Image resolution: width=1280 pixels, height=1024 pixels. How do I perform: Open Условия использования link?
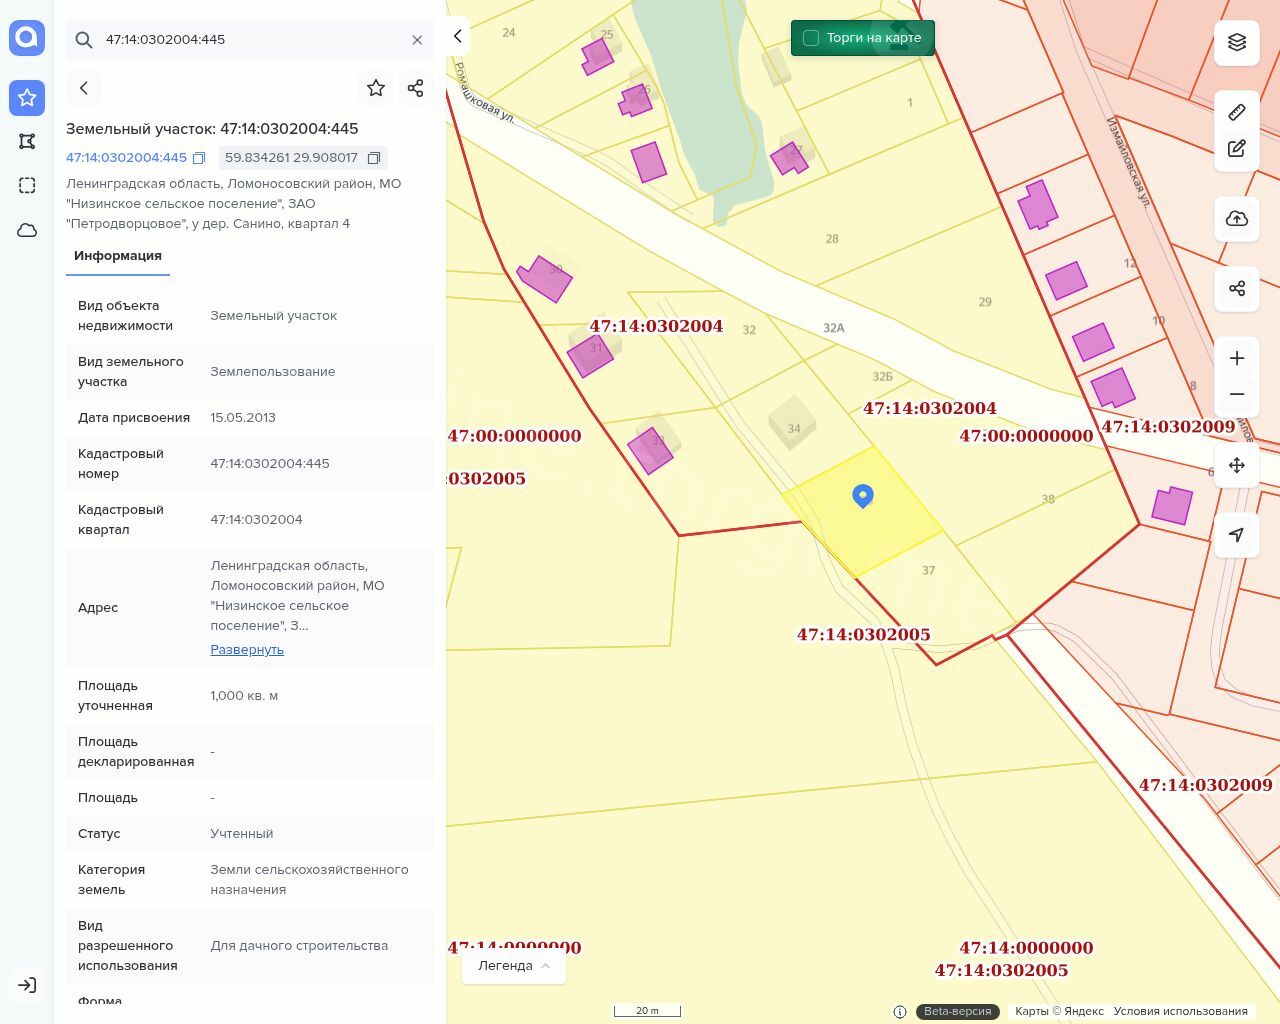[1180, 1011]
